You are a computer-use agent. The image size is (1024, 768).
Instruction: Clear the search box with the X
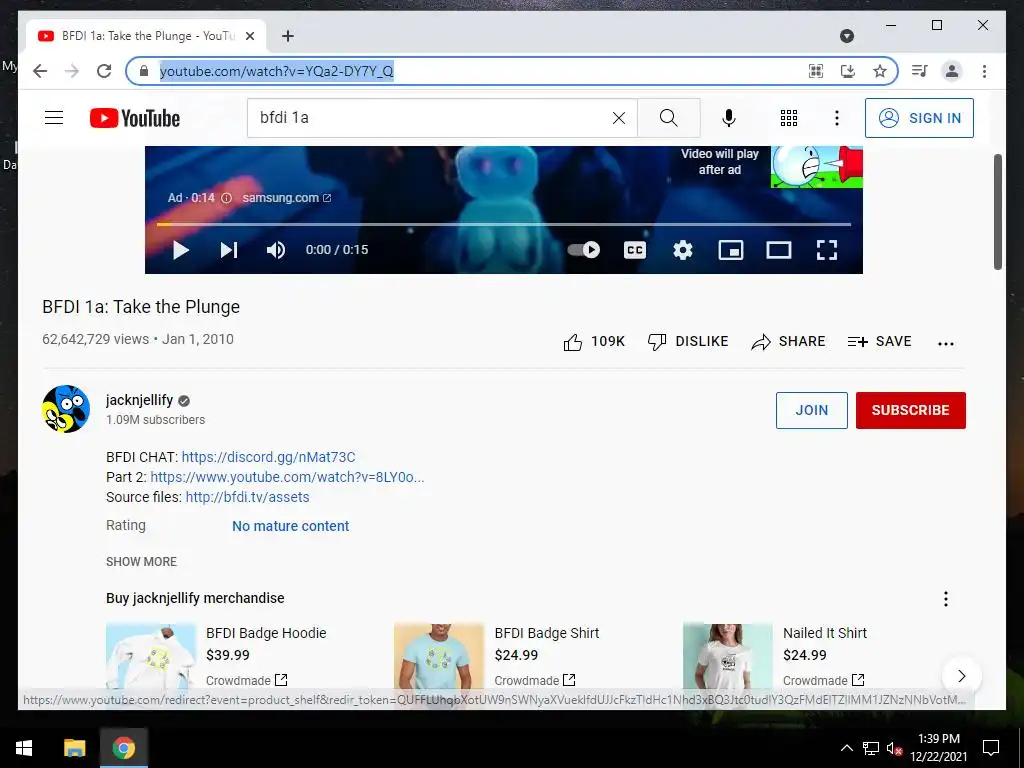[x=618, y=118]
